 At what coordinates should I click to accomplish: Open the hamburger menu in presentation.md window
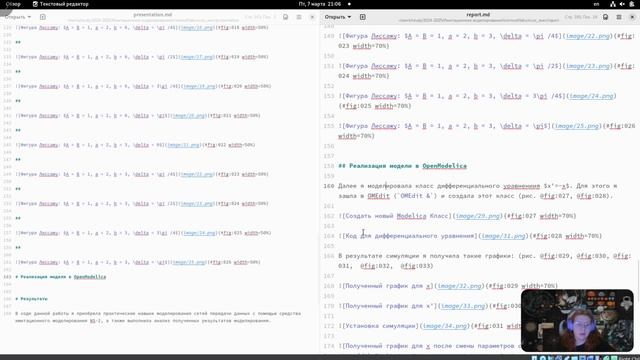[x=299, y=17]
